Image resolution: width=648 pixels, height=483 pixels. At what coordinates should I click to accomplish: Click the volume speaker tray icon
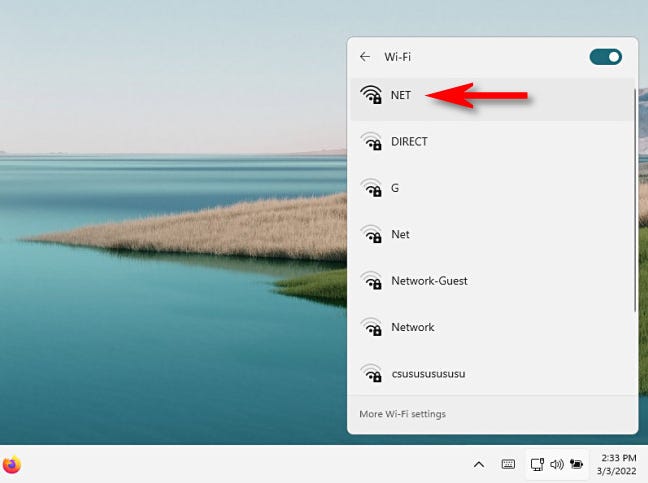pos(557,464)
